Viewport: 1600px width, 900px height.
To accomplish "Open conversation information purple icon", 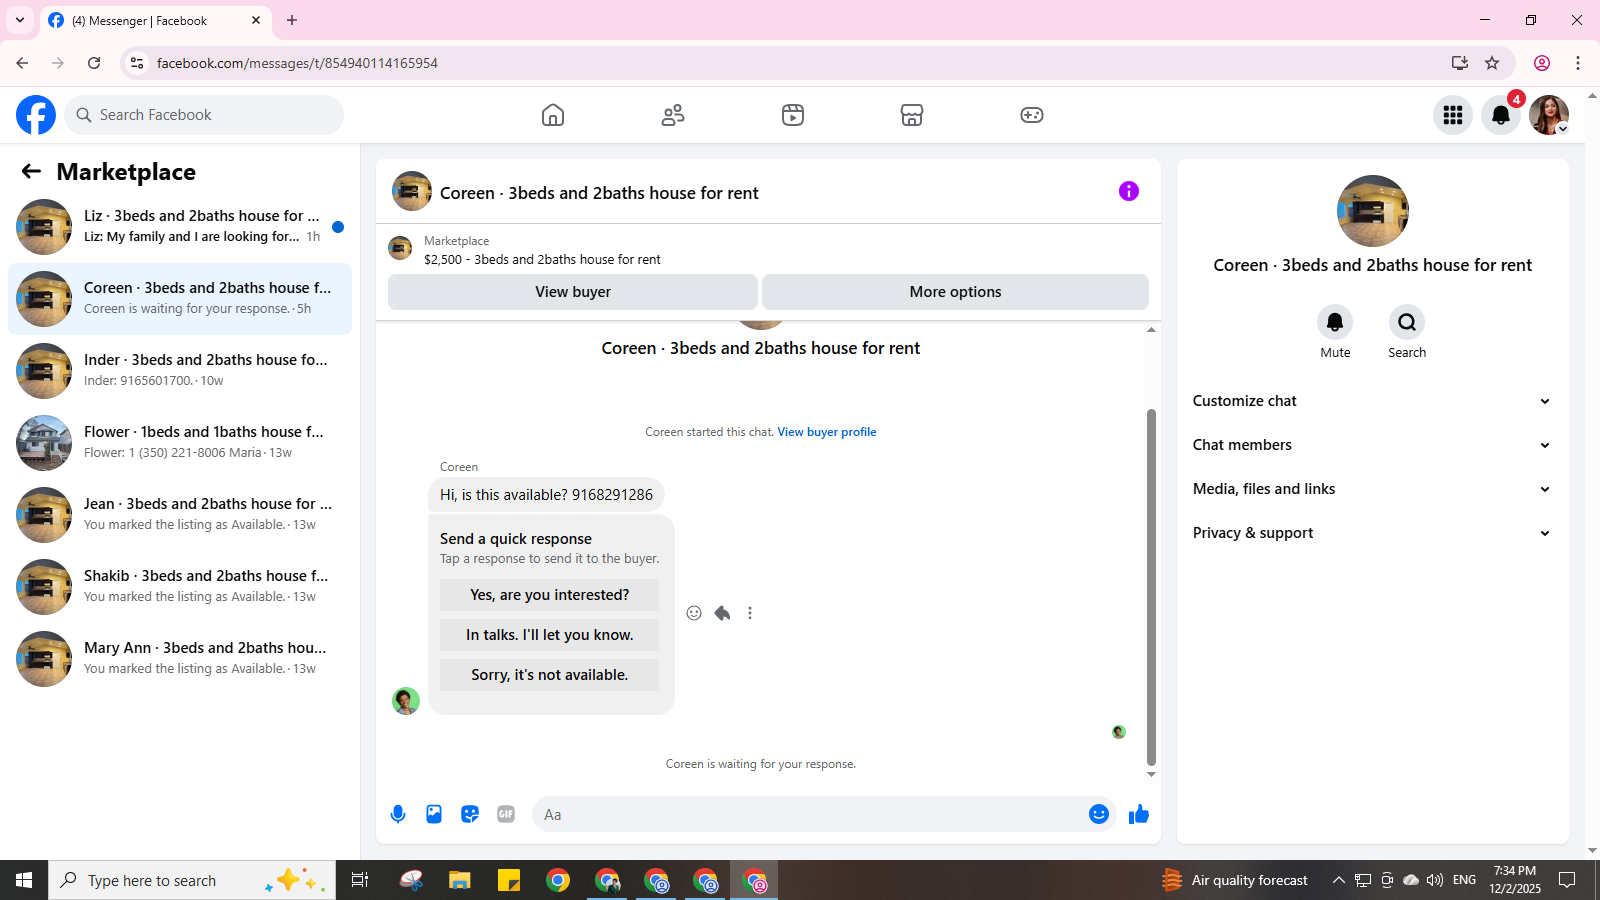I will (x=1129, y=191).
